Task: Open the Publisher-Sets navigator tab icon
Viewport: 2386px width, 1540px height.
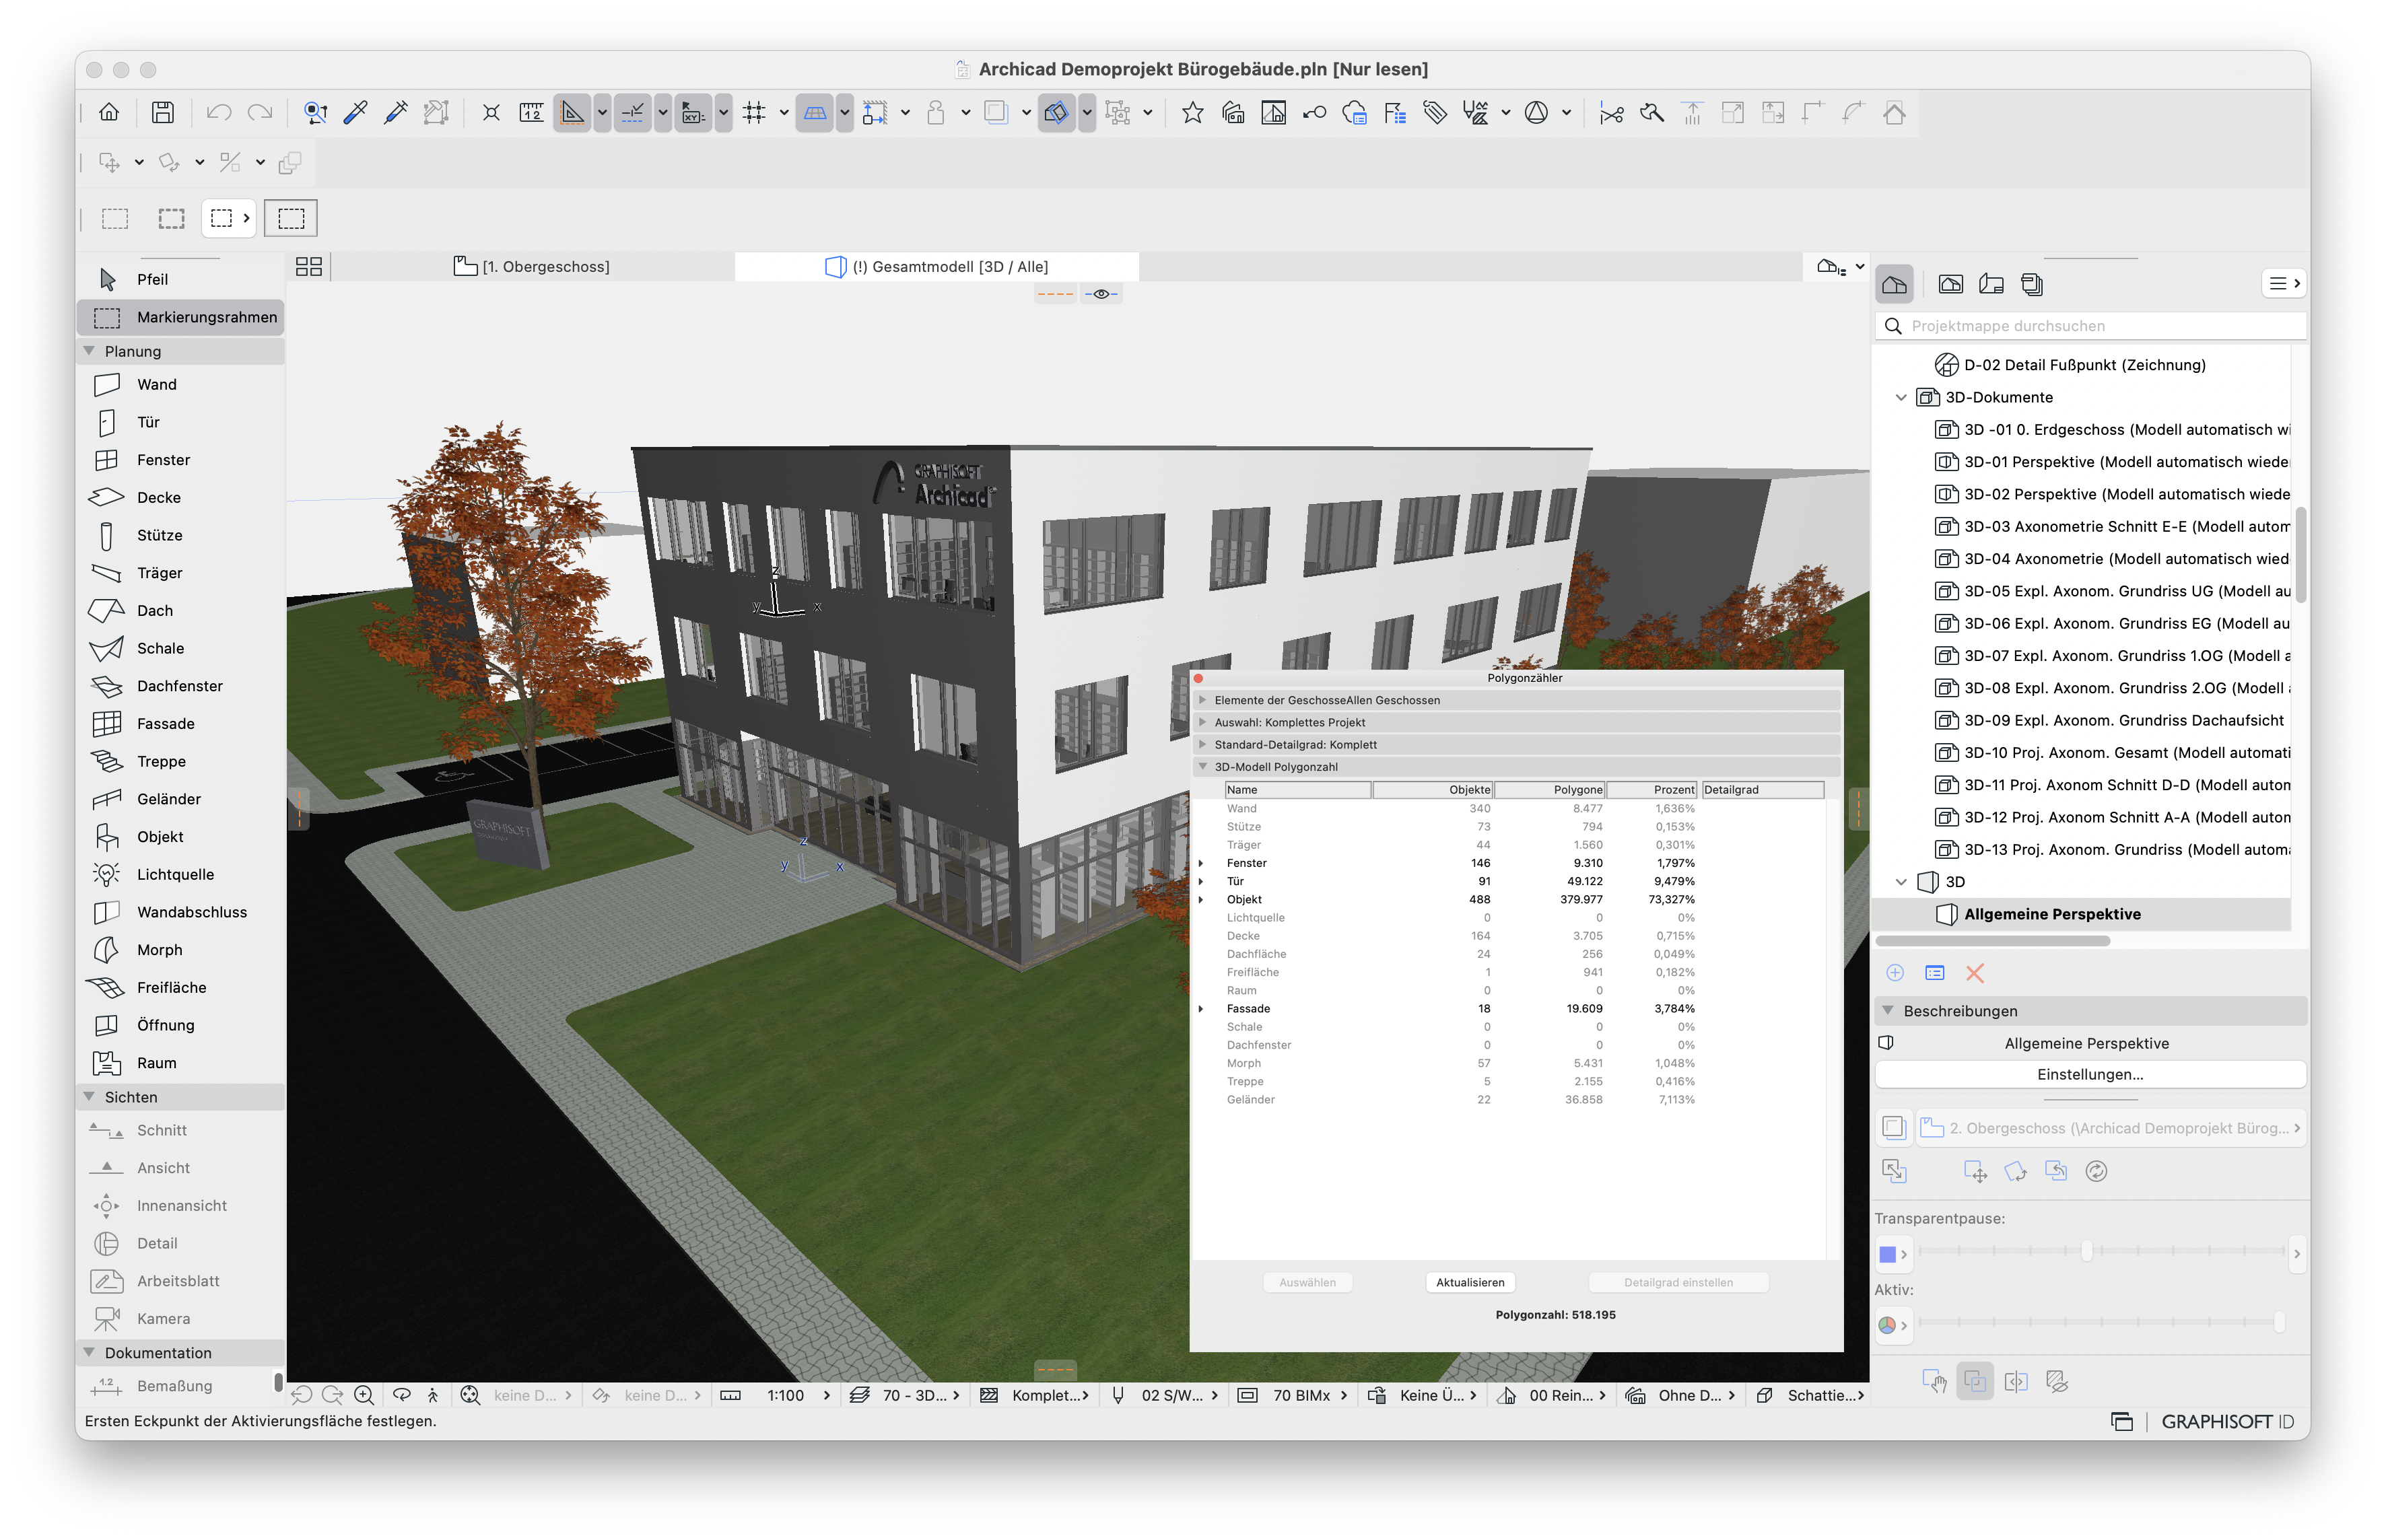Action: pyautogui.click(x=2031, y=284)
